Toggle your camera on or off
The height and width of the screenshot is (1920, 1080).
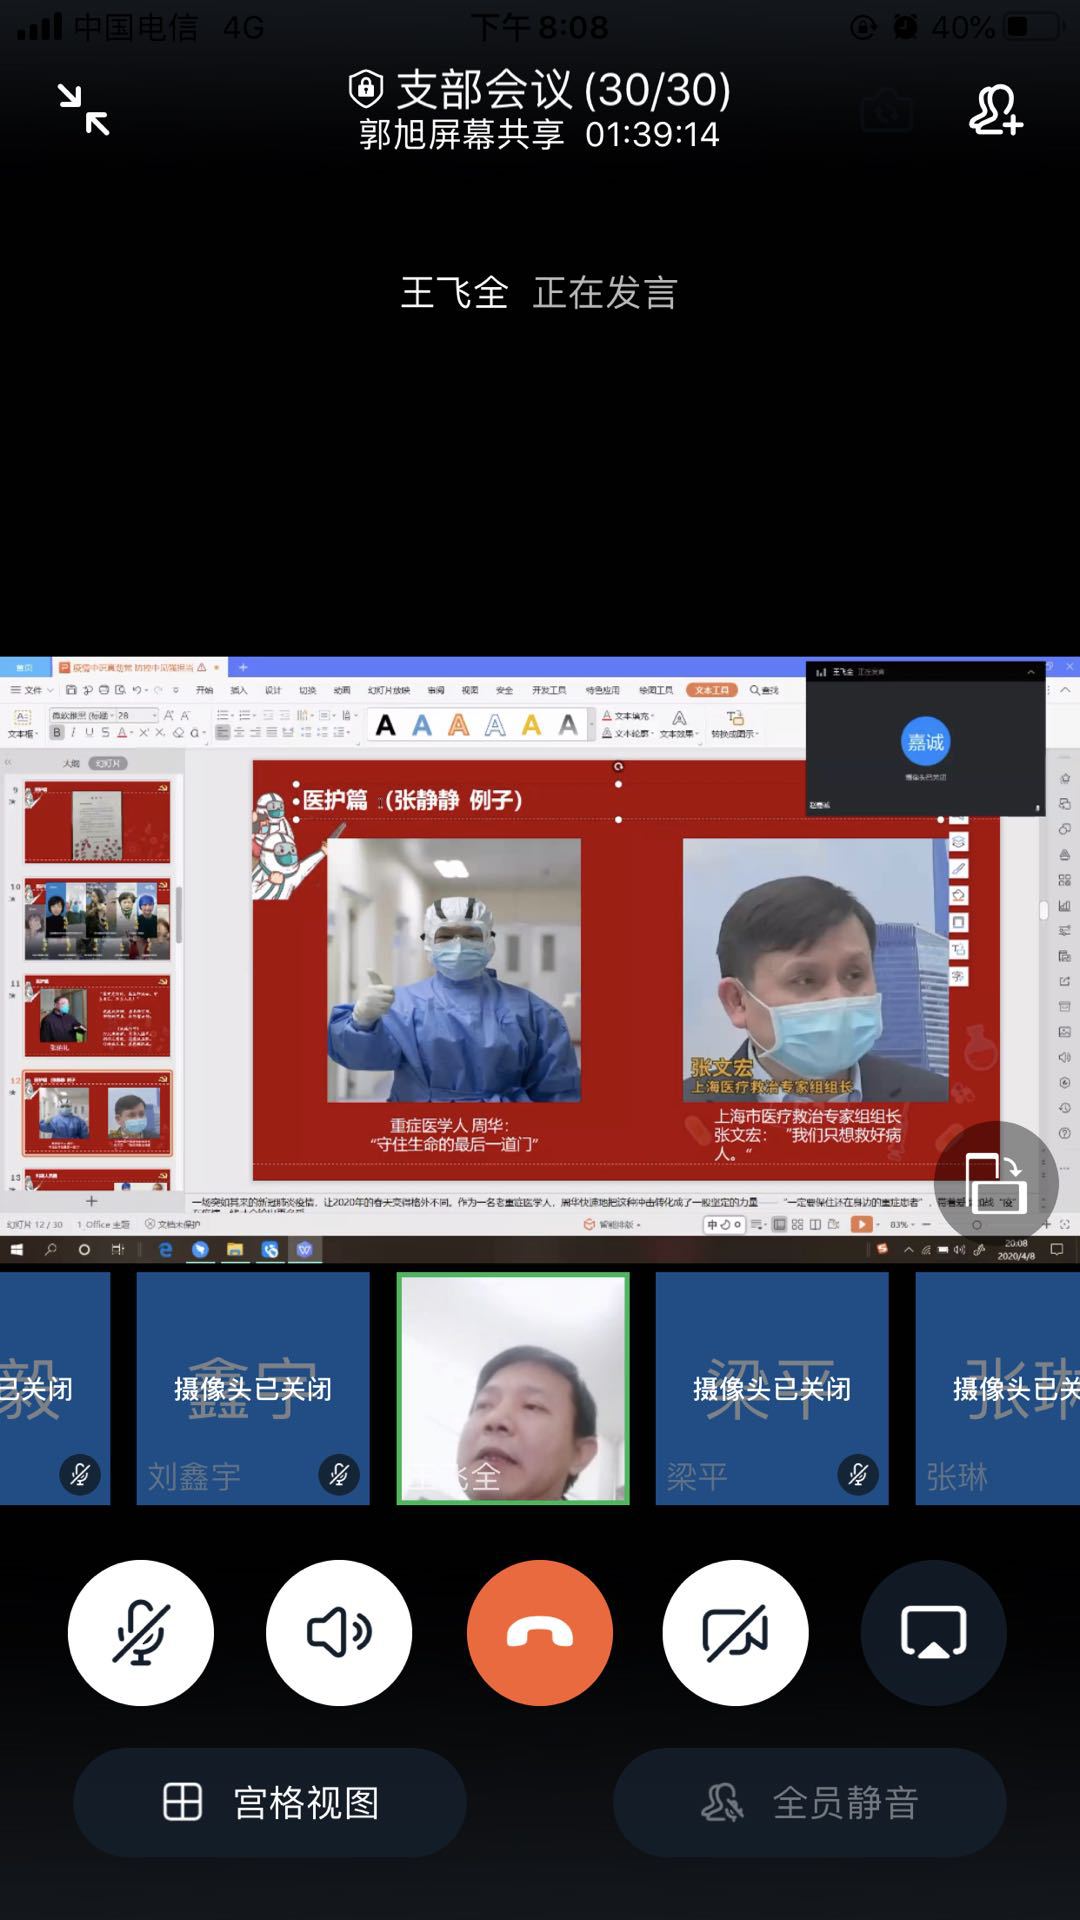pyautogui.click(x=735, y=1632)
